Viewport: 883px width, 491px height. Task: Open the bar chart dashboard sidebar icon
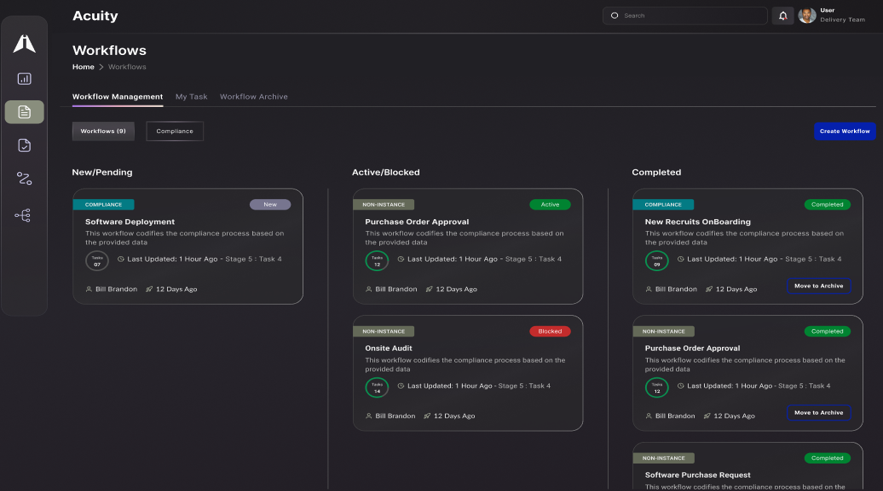[24, 79]
